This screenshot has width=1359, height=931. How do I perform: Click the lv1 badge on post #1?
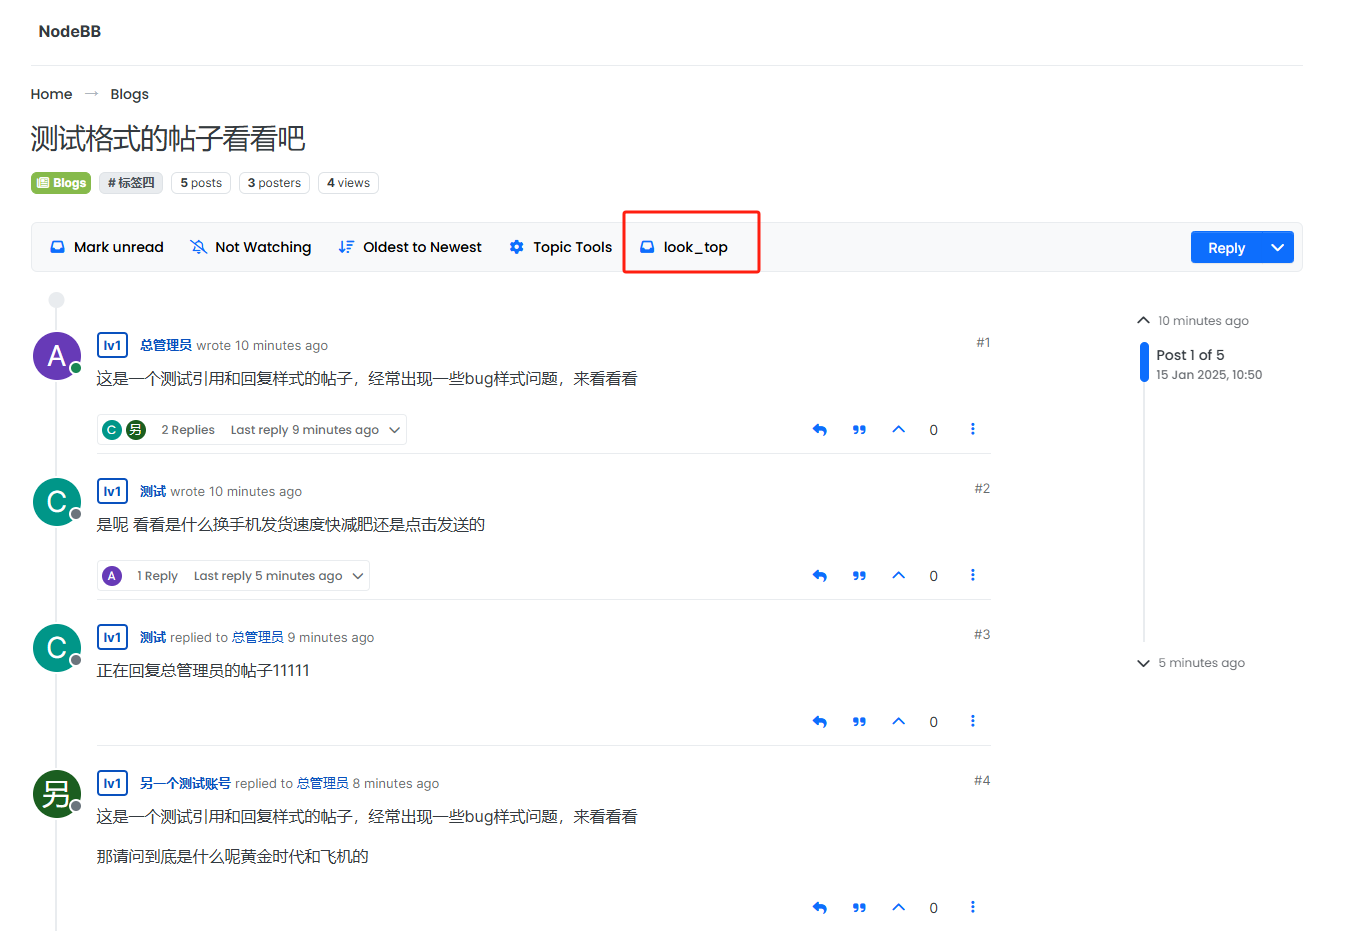[112, 345]
